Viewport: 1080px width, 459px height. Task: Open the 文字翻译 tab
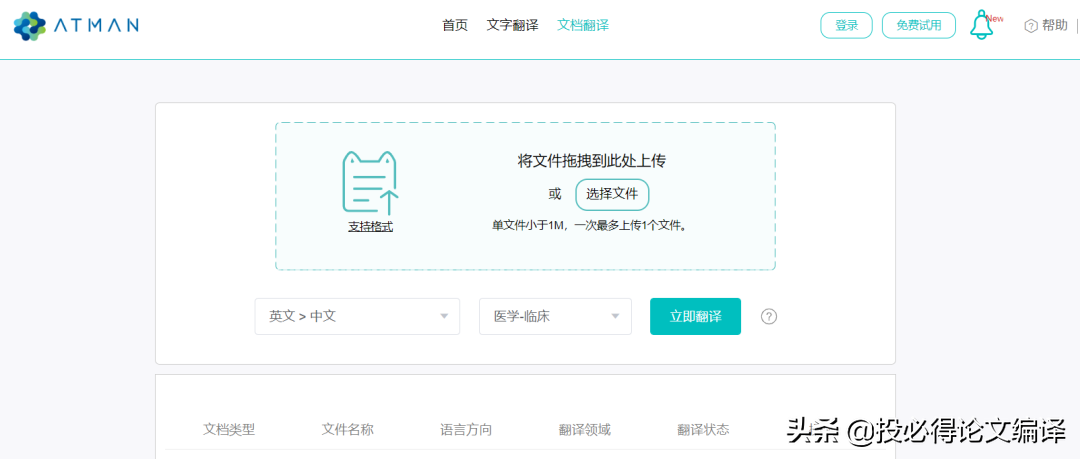[x=512, y=26]
